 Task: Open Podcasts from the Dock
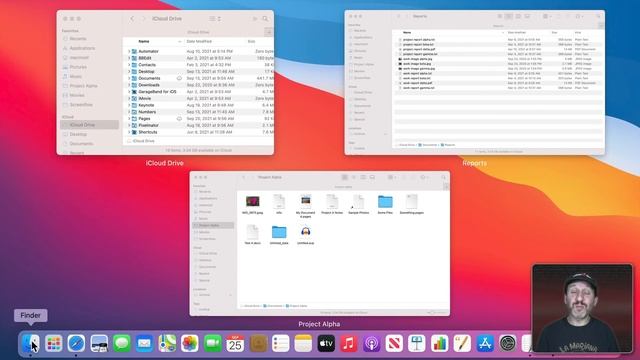pyautogui.click(x=371, y=343)
